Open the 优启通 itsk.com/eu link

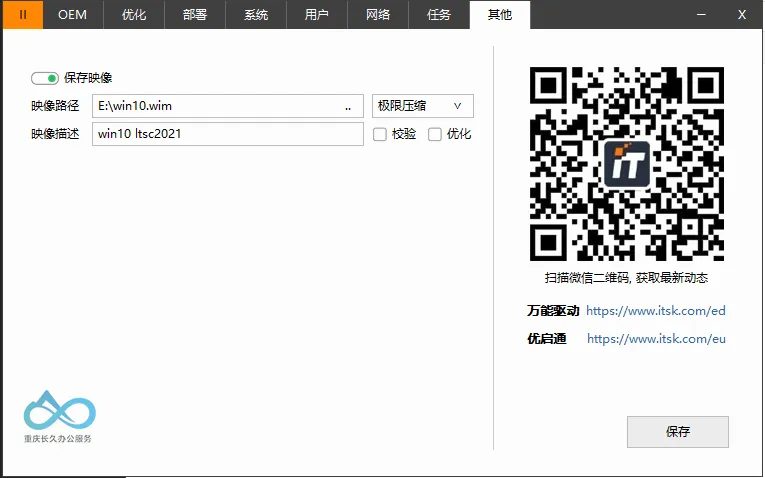click(656, 339)
